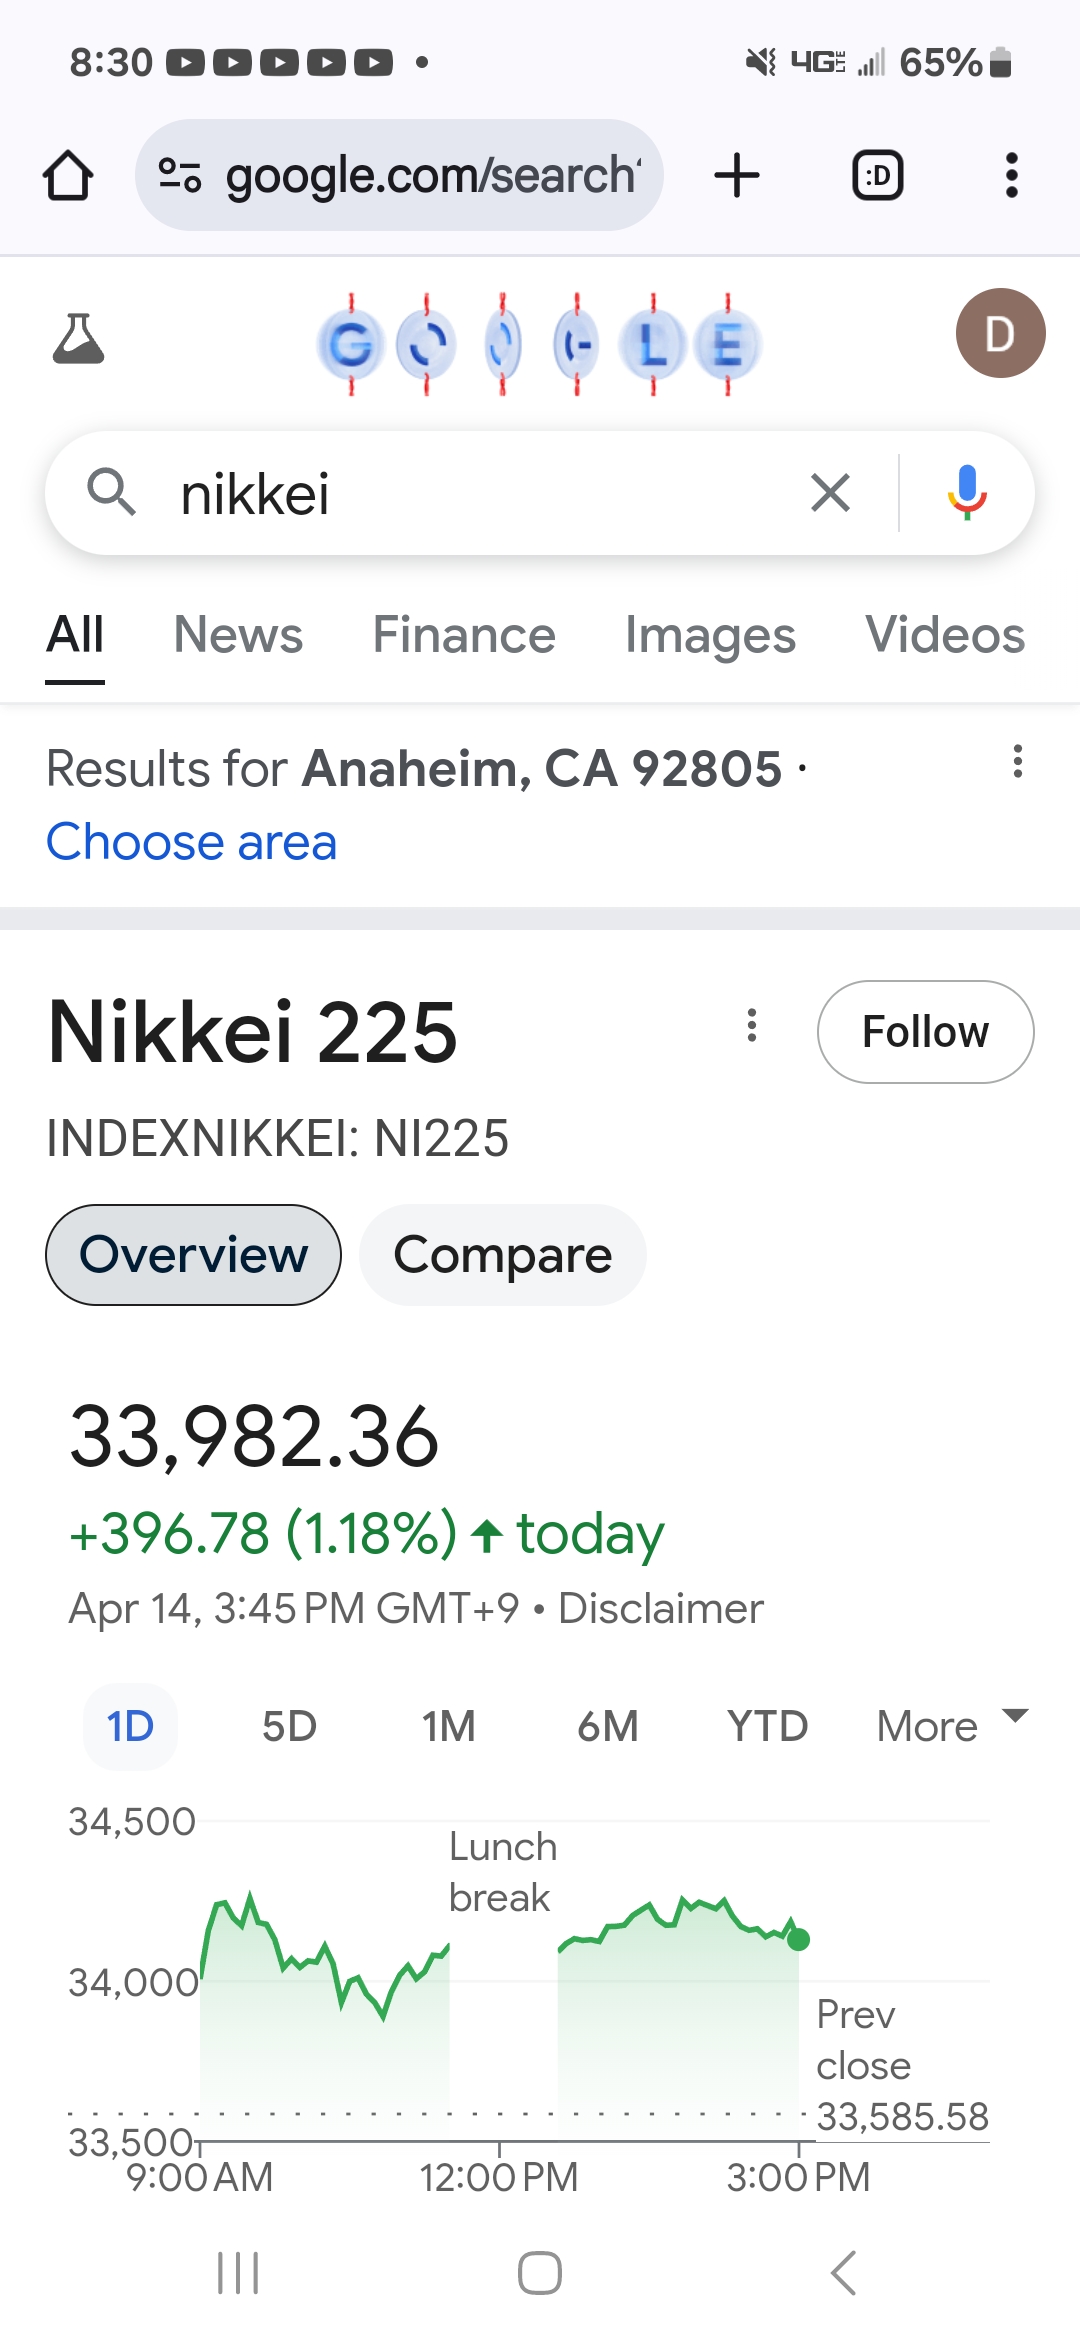
Task: Follow the Nikkei 225 index
Action: (925, 1032)
